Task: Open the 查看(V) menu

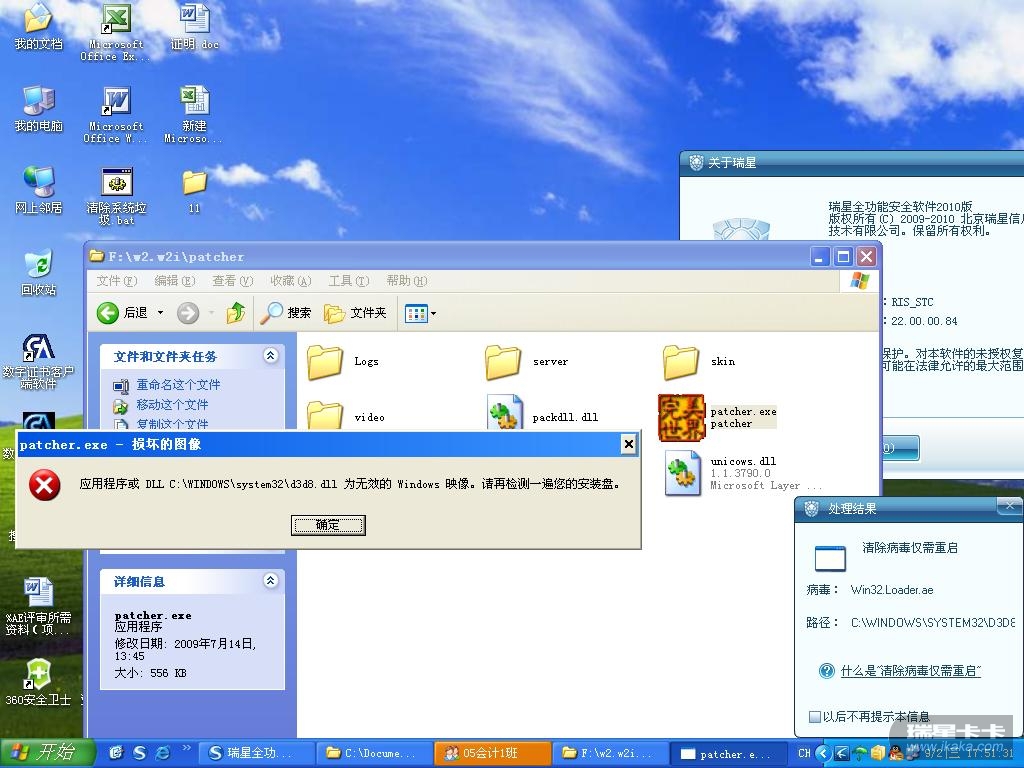Action: tap(232, 281)
